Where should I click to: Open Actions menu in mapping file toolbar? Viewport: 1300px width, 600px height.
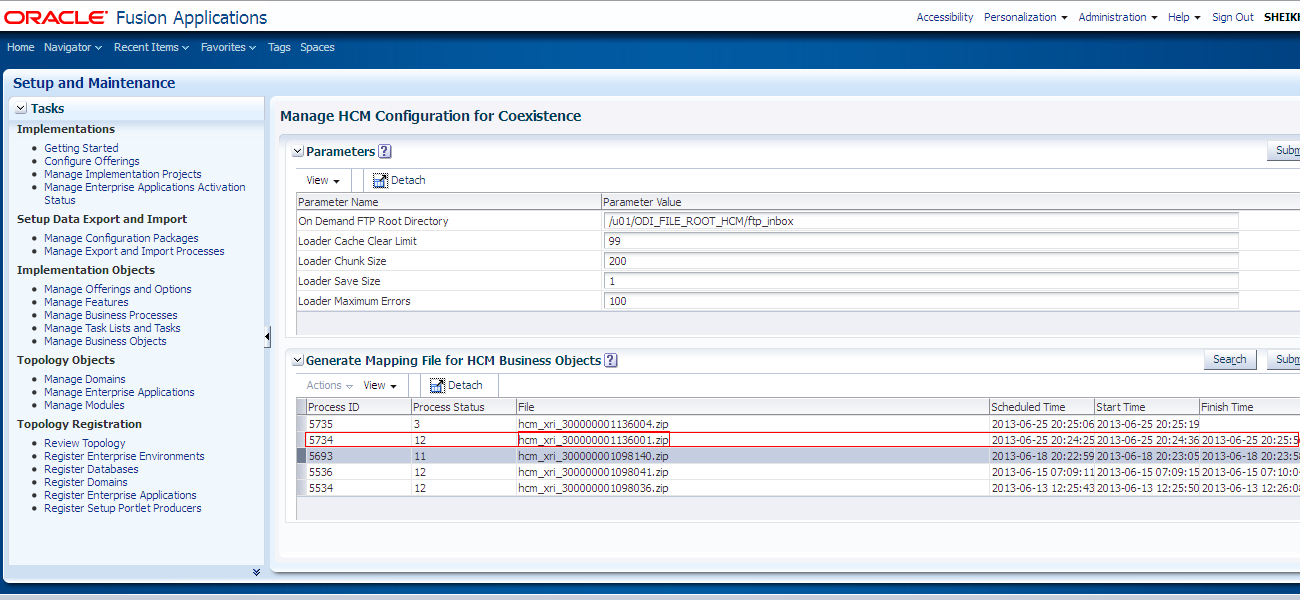coord(329,386)
